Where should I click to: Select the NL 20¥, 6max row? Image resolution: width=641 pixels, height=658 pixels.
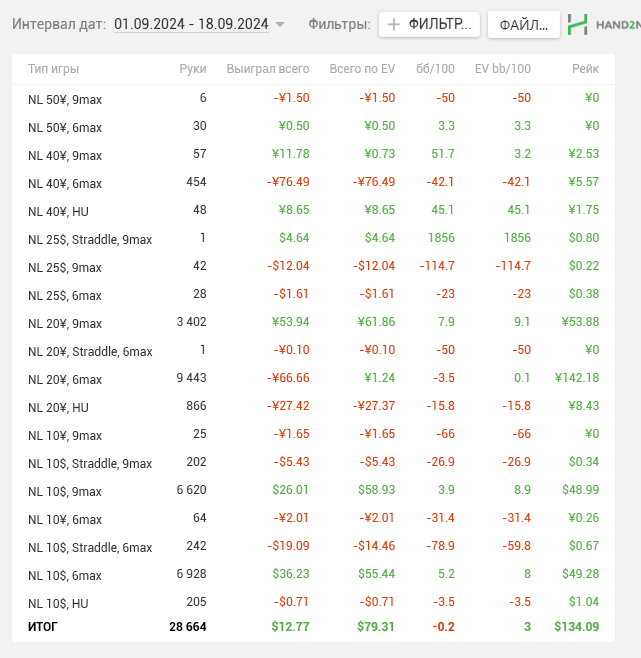pyautogui.click(x=313, y=379)
